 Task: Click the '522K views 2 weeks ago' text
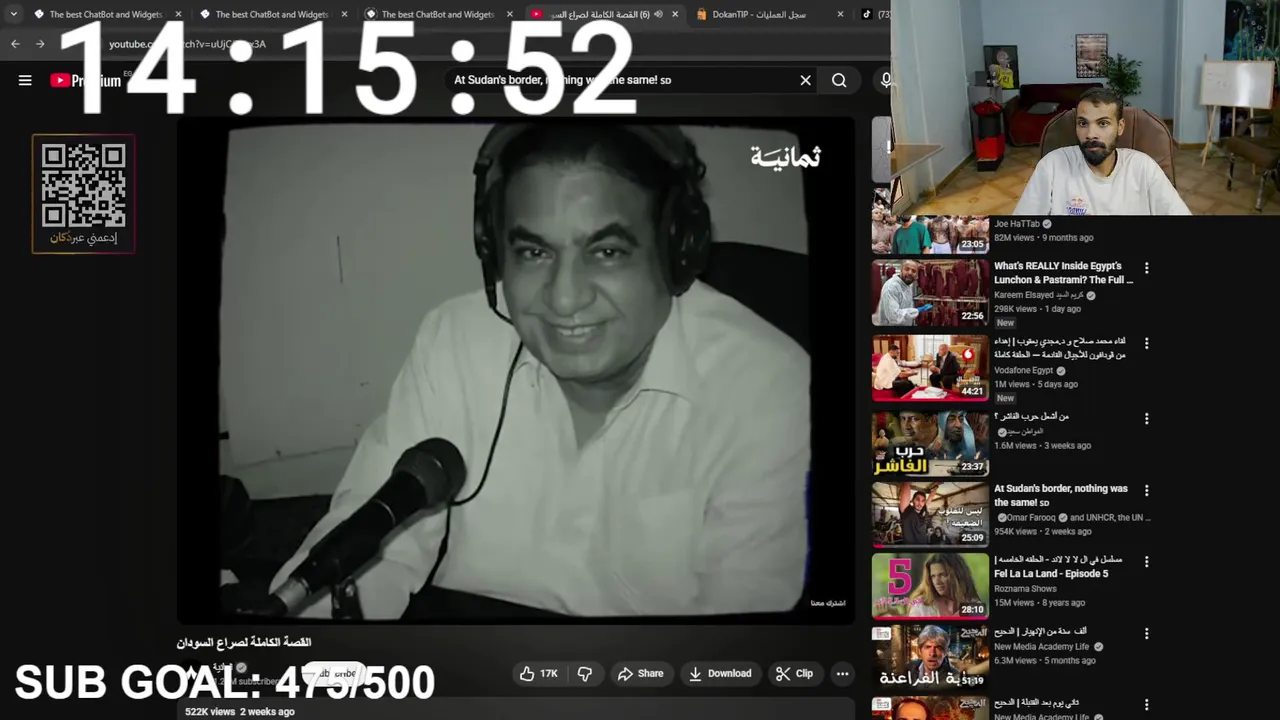240,712
